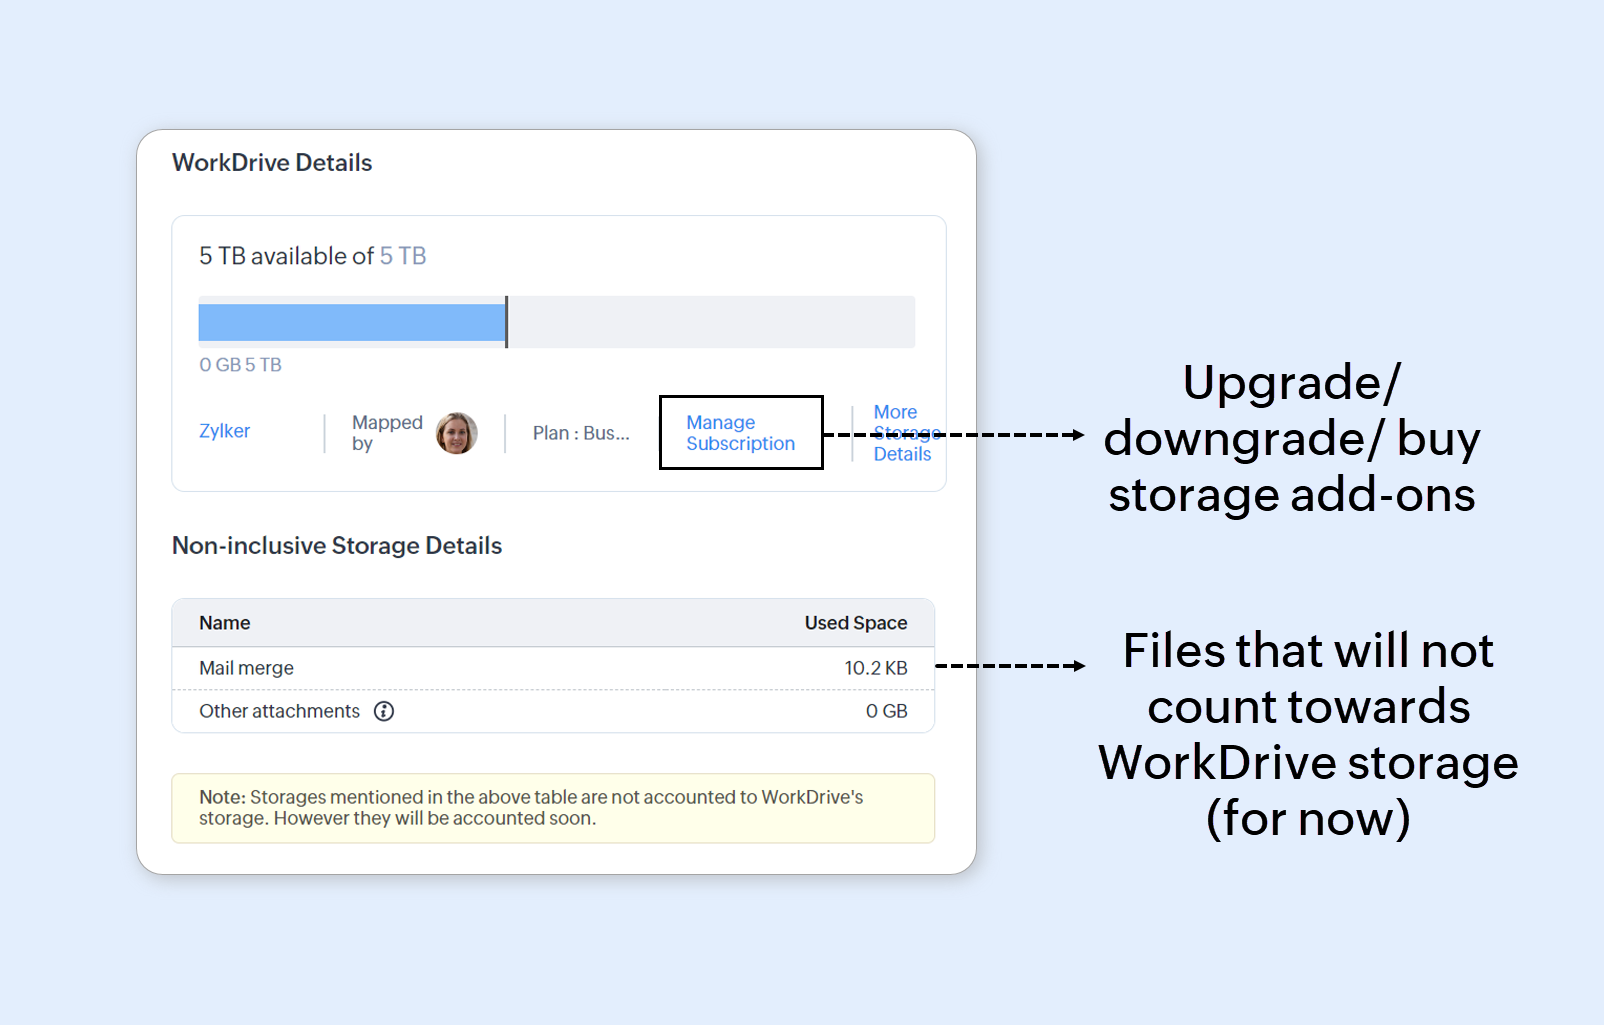Click the blue filled portion of storage bar
This screenshot has height=1025, width=1604.
352,322
